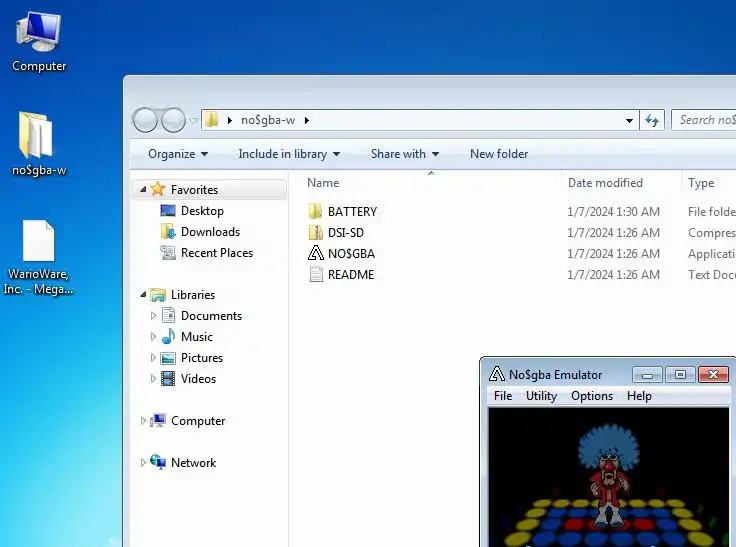This screenshot has width=736, height=547.
Task: Select the DSI-SD compressed folder icon
Action: (315, 232)
